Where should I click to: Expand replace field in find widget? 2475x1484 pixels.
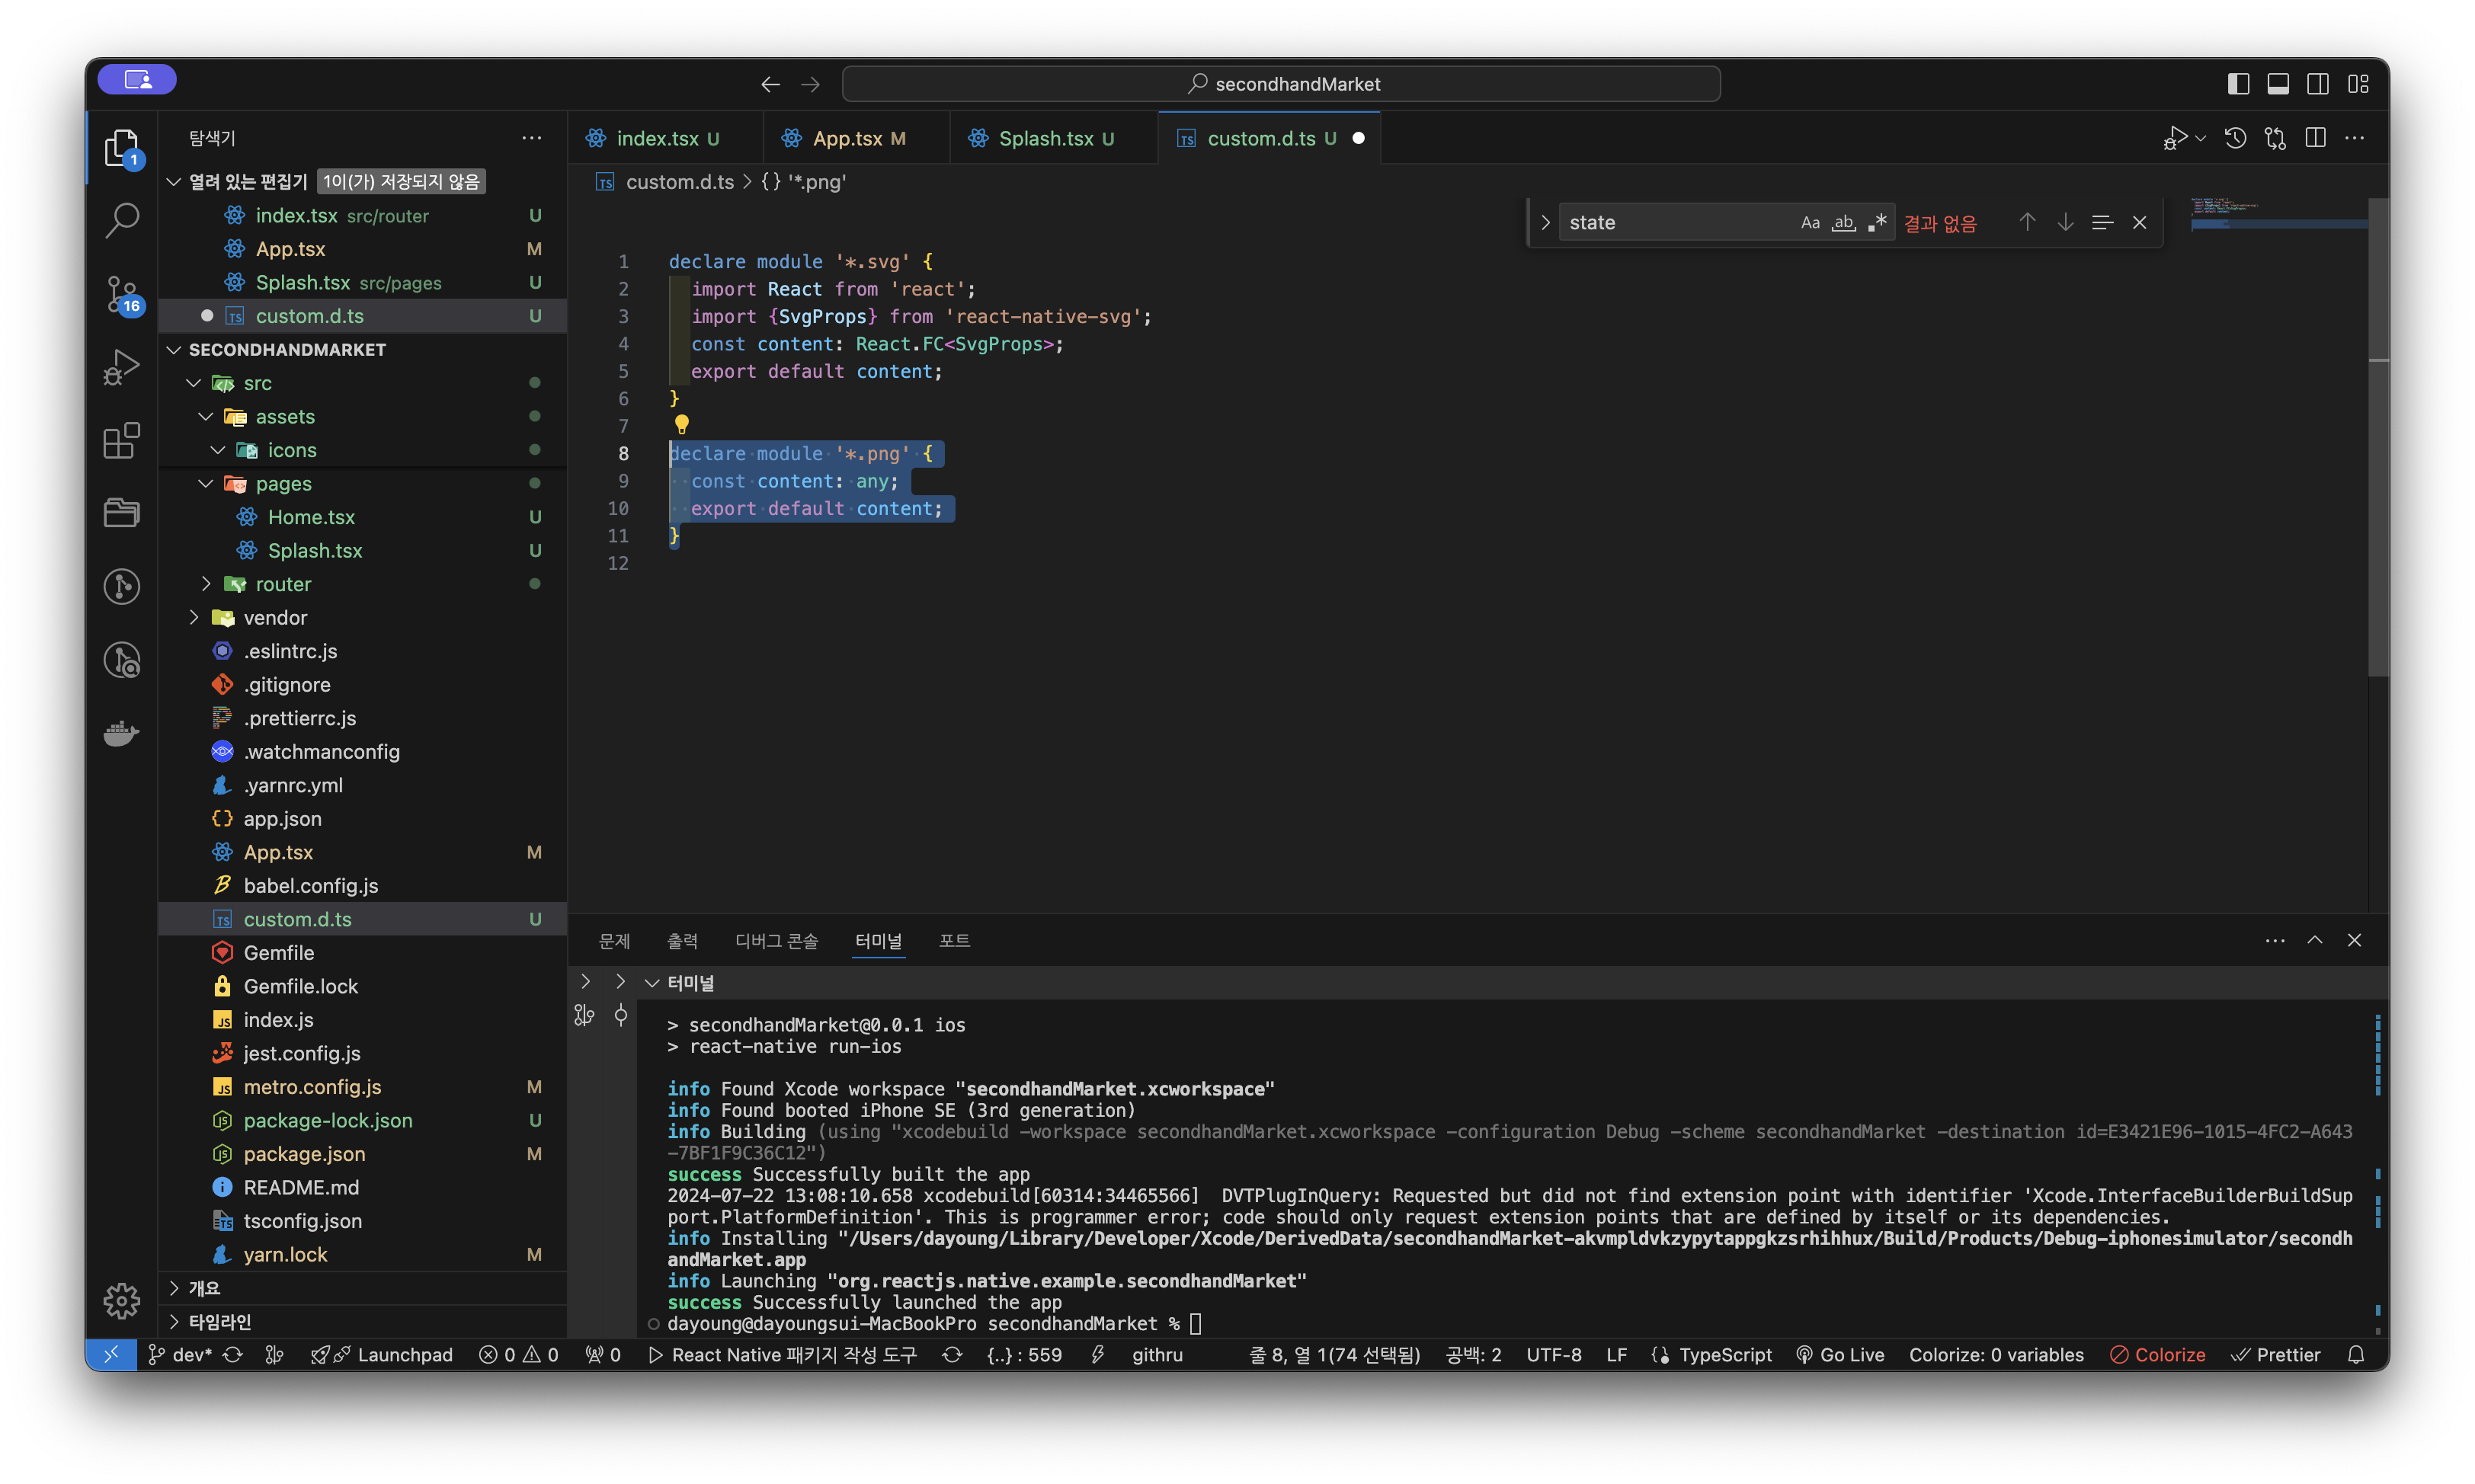[1545, 222]
